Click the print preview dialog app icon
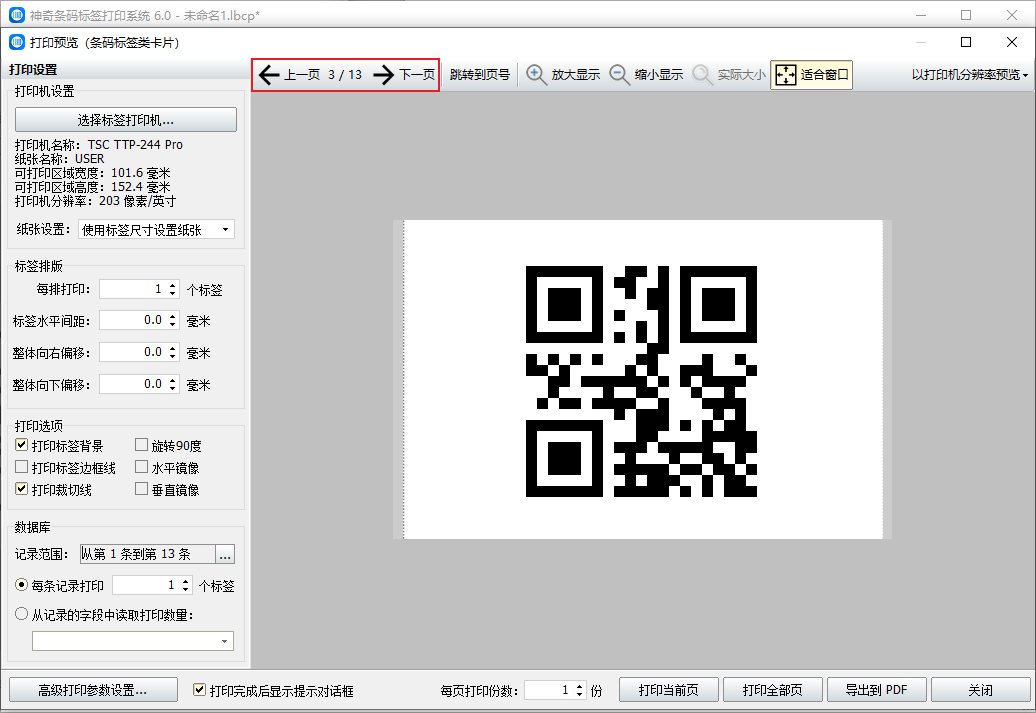The height and width of the screenshot is (713, 1036). 17,43
